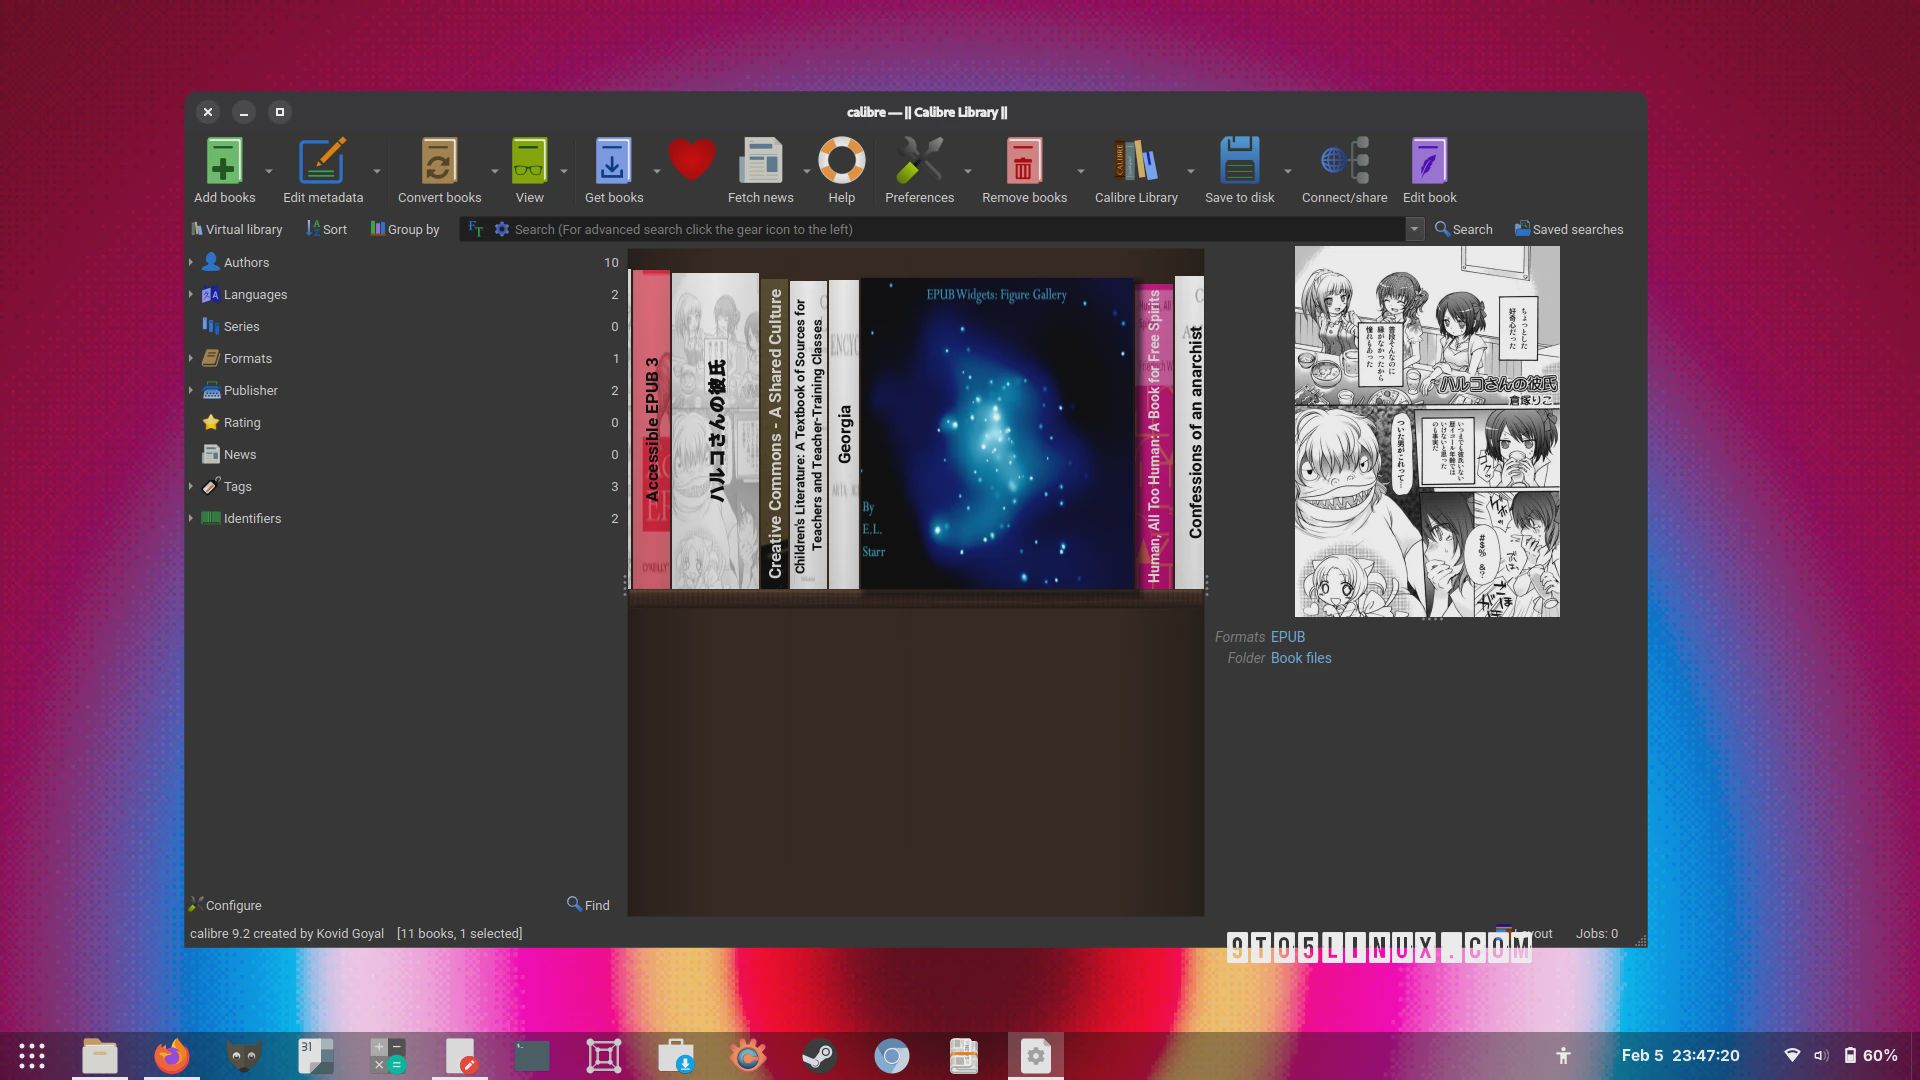Open Preferences from toolbar
The width and height of the screenshot is (1920, 1080).
tap(919, 161)
